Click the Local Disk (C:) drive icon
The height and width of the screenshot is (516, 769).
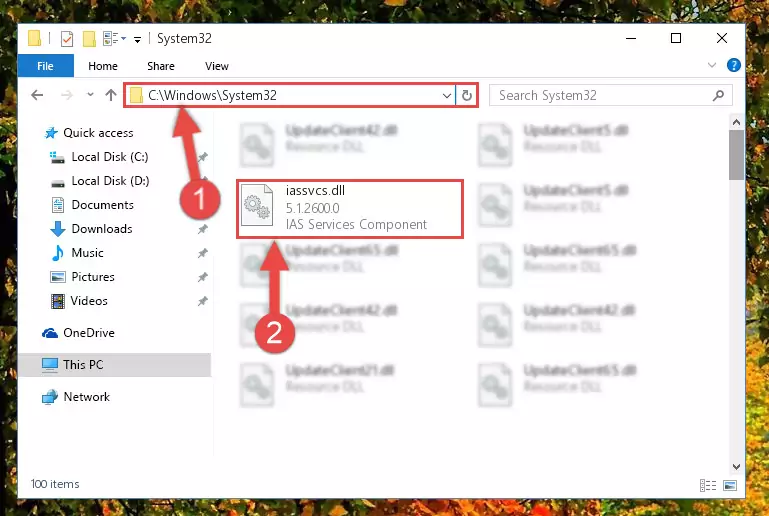click(57, 157)
